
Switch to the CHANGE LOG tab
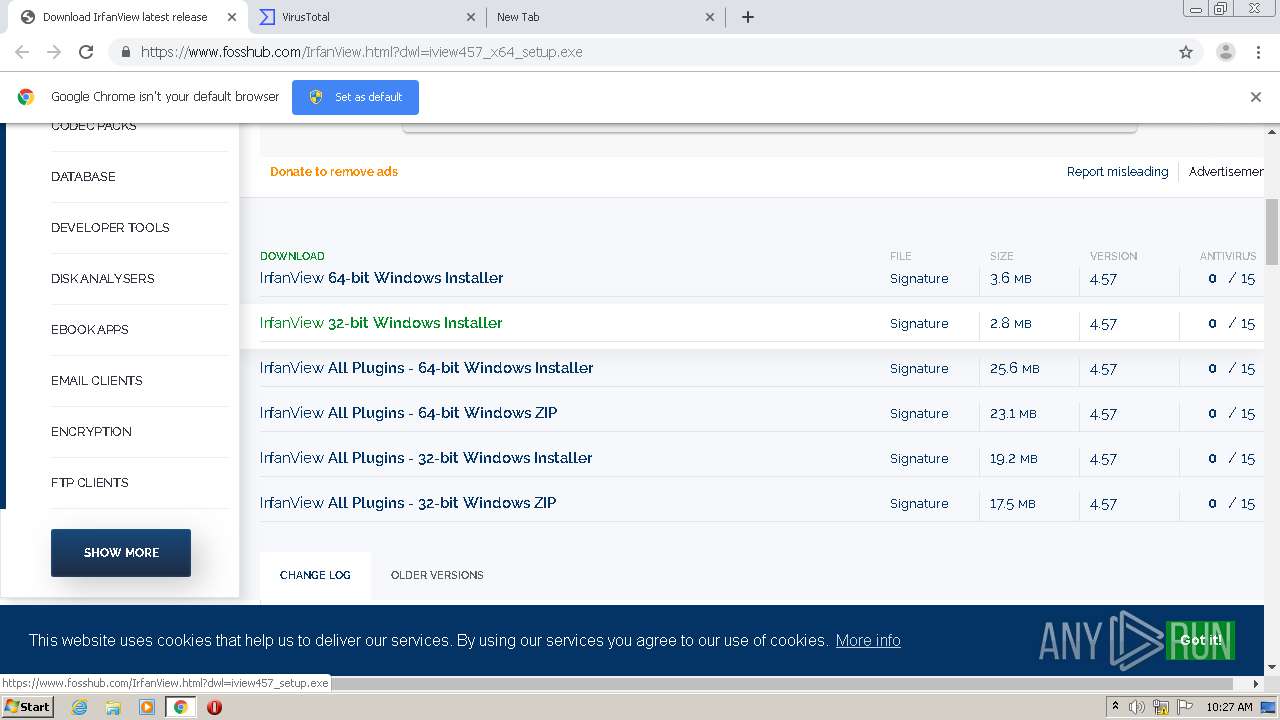point(315,575)
